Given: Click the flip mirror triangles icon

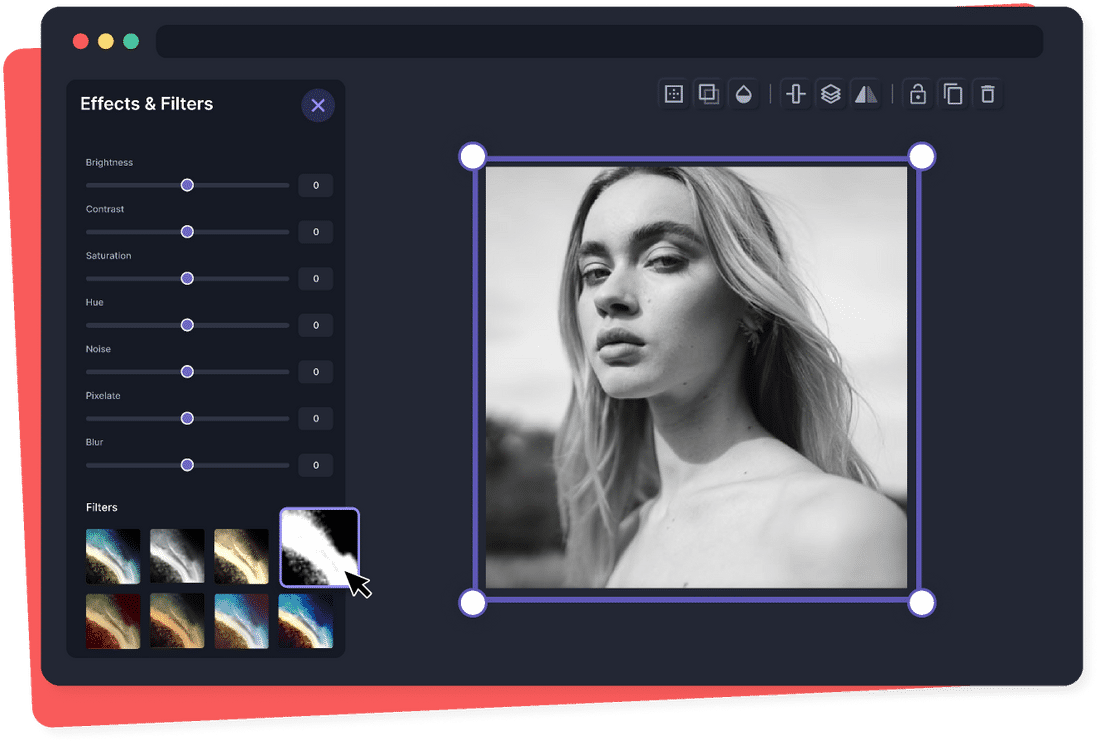Looking at the screenshot, I should coord(865,94).
